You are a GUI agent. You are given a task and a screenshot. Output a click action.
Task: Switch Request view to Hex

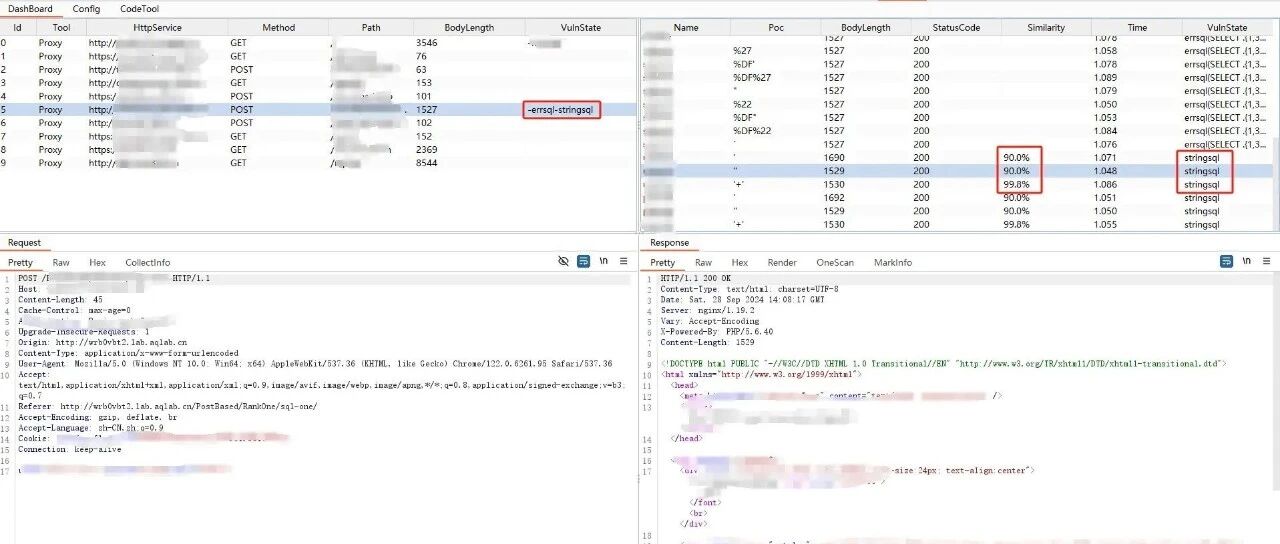97,263
